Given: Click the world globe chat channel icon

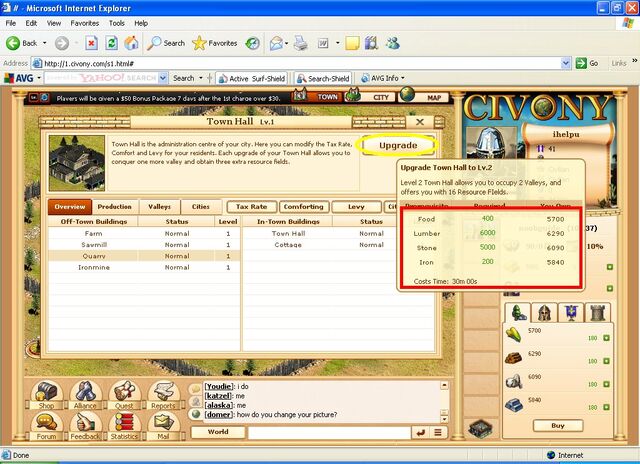Looking at the screenshot, I should coord(196,414).
